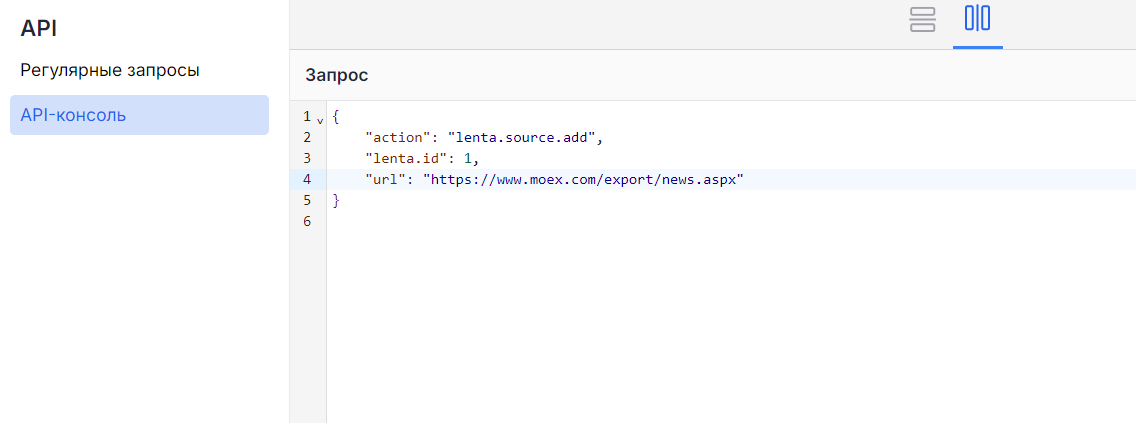Click the API sidebar title
The image size is (1136, 423).
(38, 28)
